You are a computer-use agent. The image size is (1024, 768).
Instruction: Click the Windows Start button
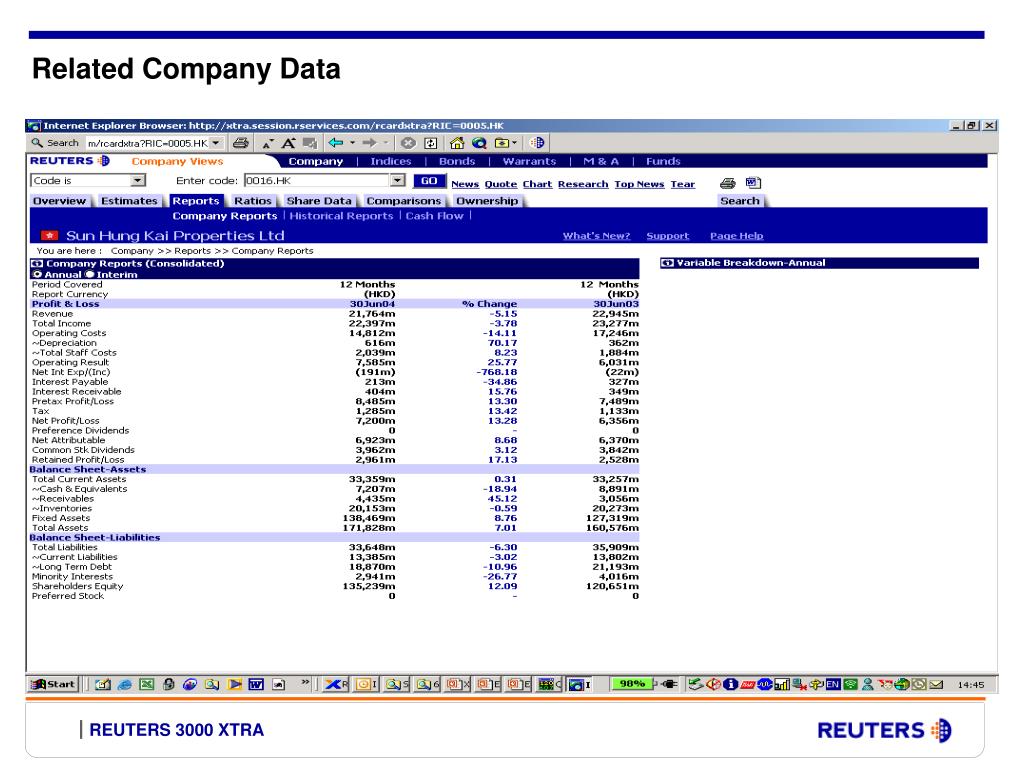pos(53,684)
